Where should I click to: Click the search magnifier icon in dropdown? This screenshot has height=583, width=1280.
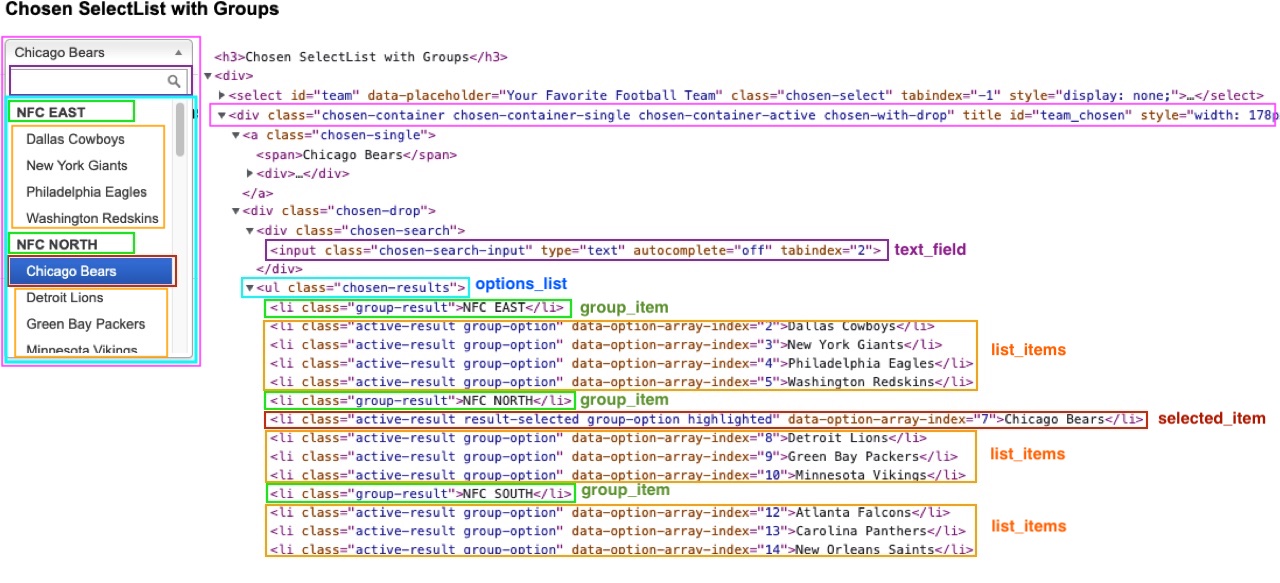175,81
